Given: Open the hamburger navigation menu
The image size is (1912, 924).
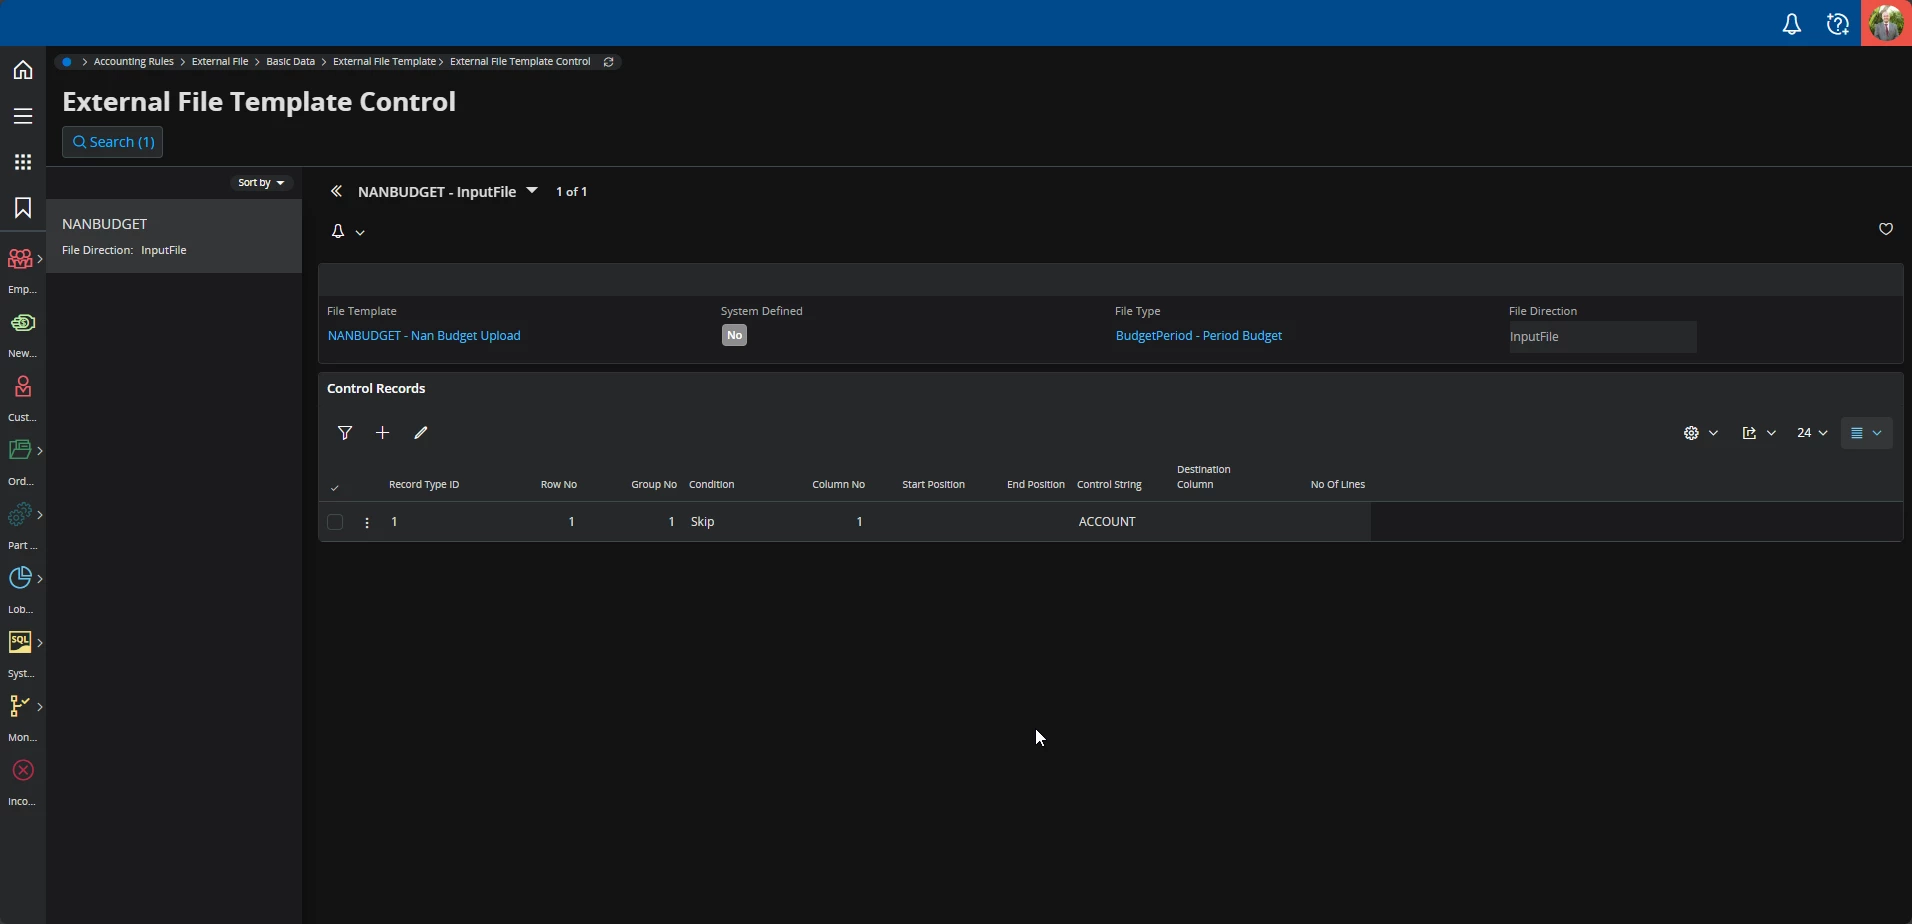Looking at the screenshot, I should pos(23,116).
